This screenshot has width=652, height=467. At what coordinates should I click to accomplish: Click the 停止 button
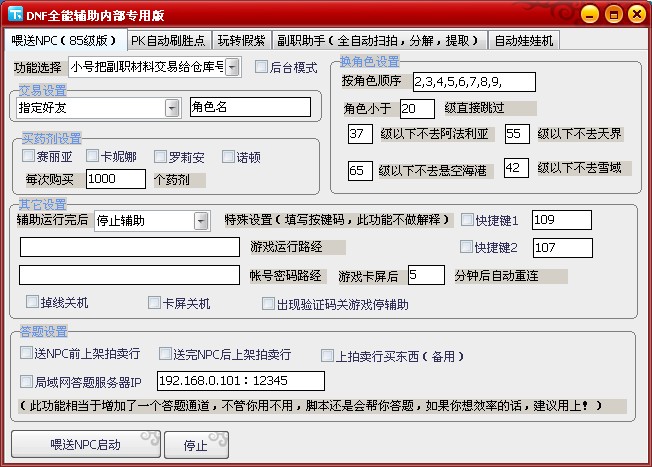point(185,444)
